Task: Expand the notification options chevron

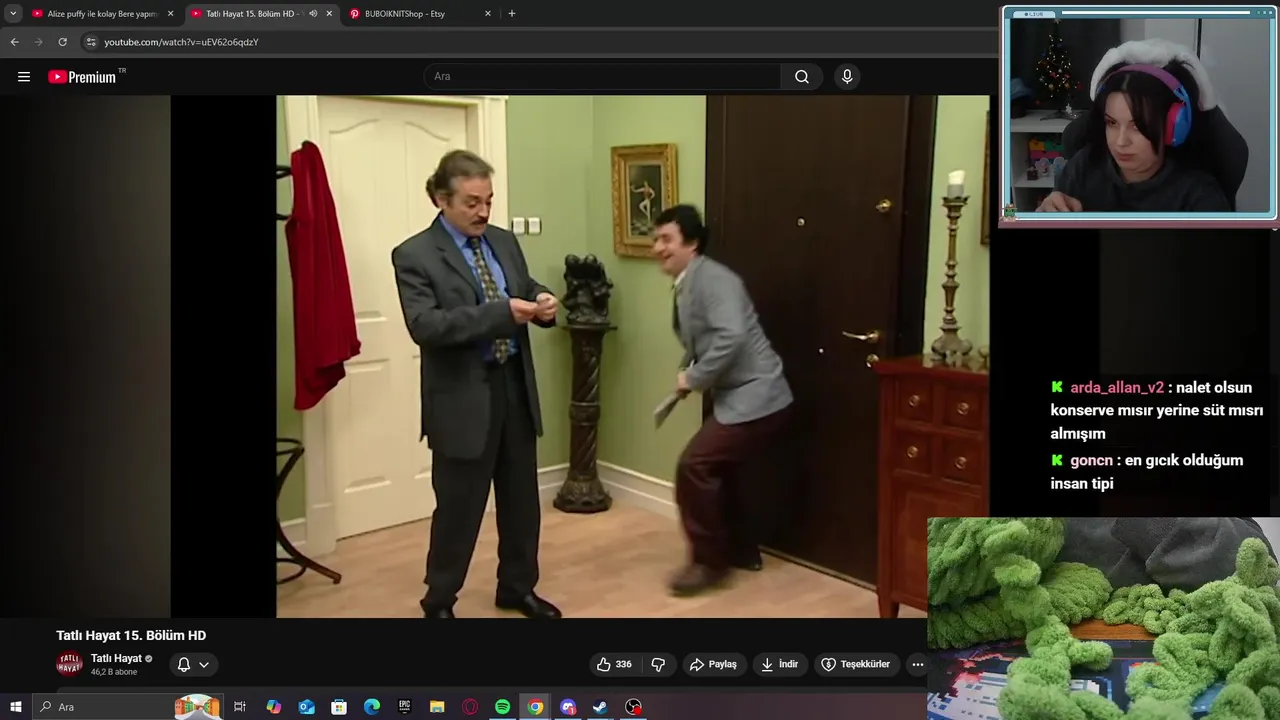Action: coord(204,664)
